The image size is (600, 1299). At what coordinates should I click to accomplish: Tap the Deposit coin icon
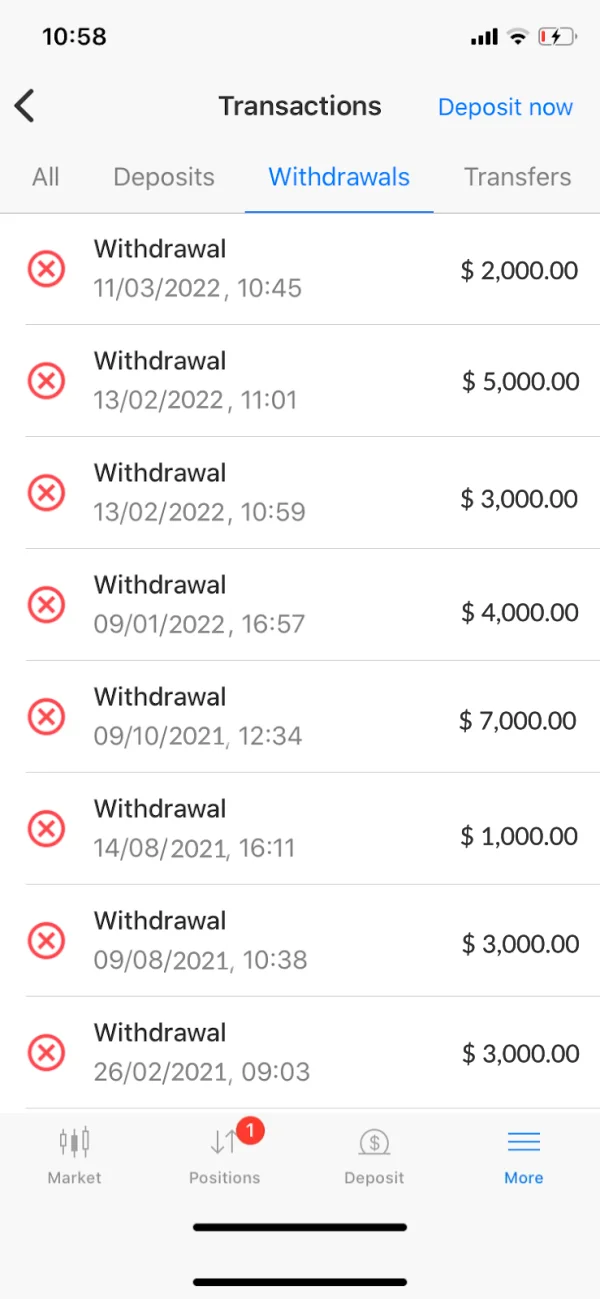click(374, 1142)
